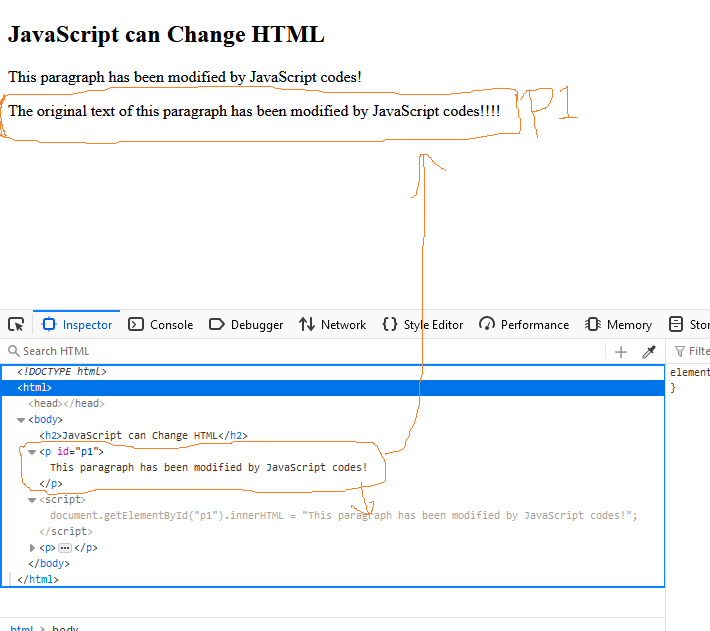
Task: Open the Inspector tab
Action: 77,325
